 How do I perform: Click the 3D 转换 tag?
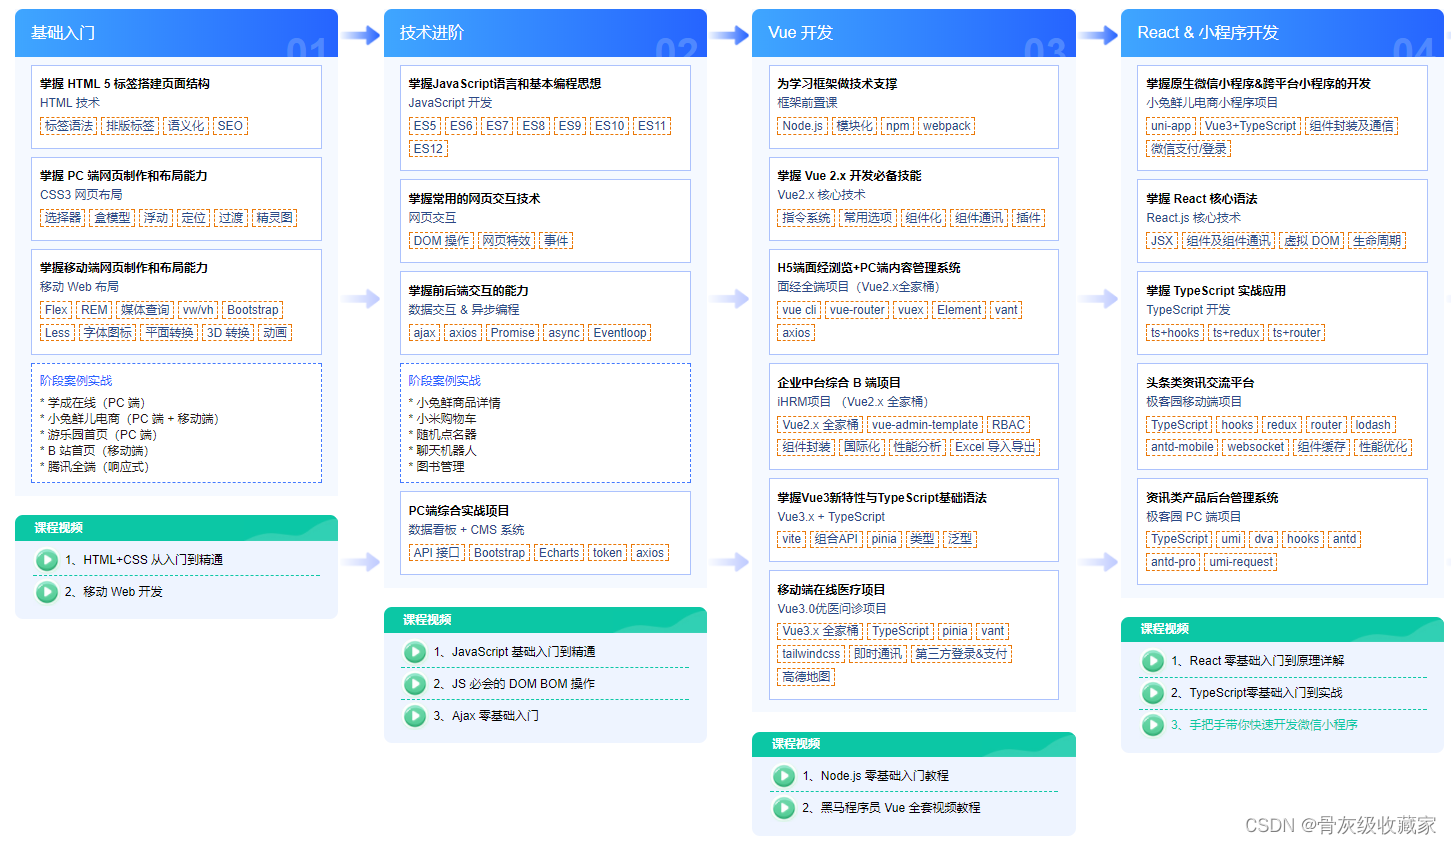(x=228, y=333)
